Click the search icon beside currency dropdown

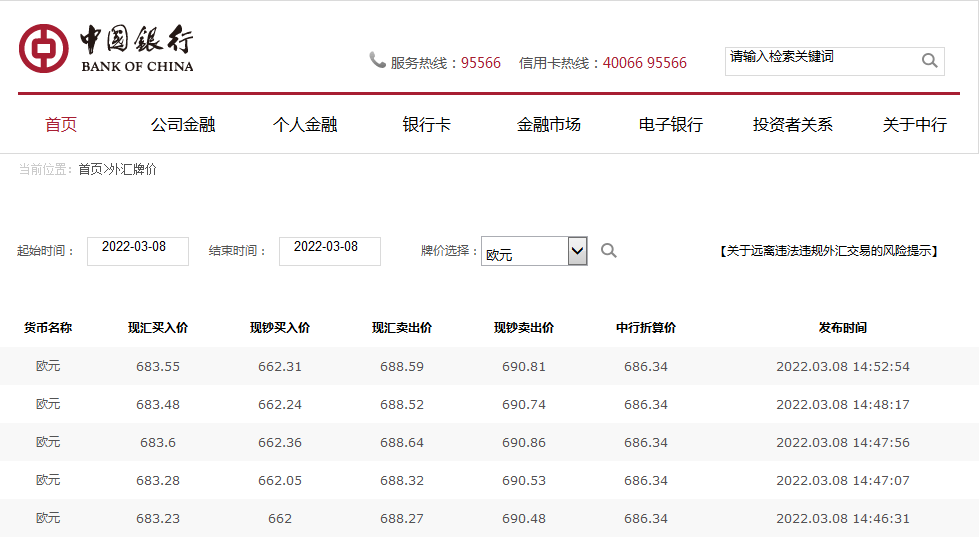tap(608, 251)
